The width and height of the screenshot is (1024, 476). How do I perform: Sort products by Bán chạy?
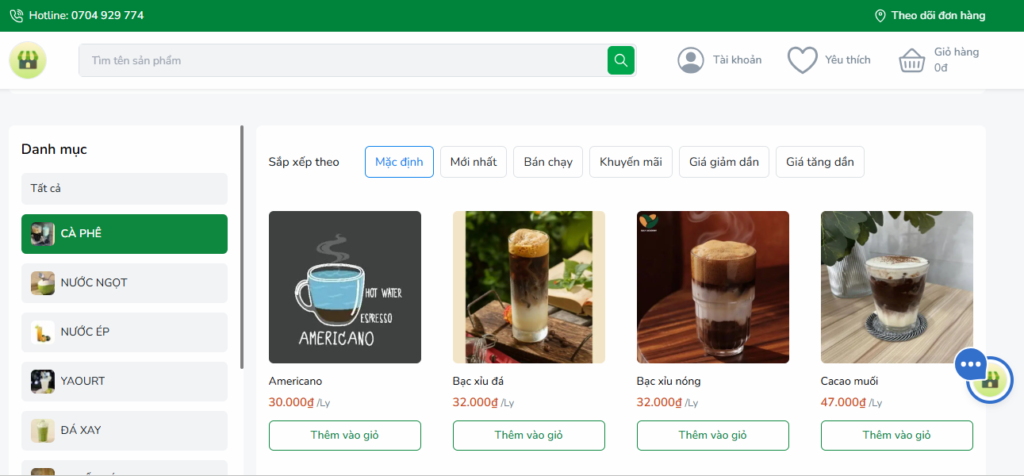coord(547,162)
